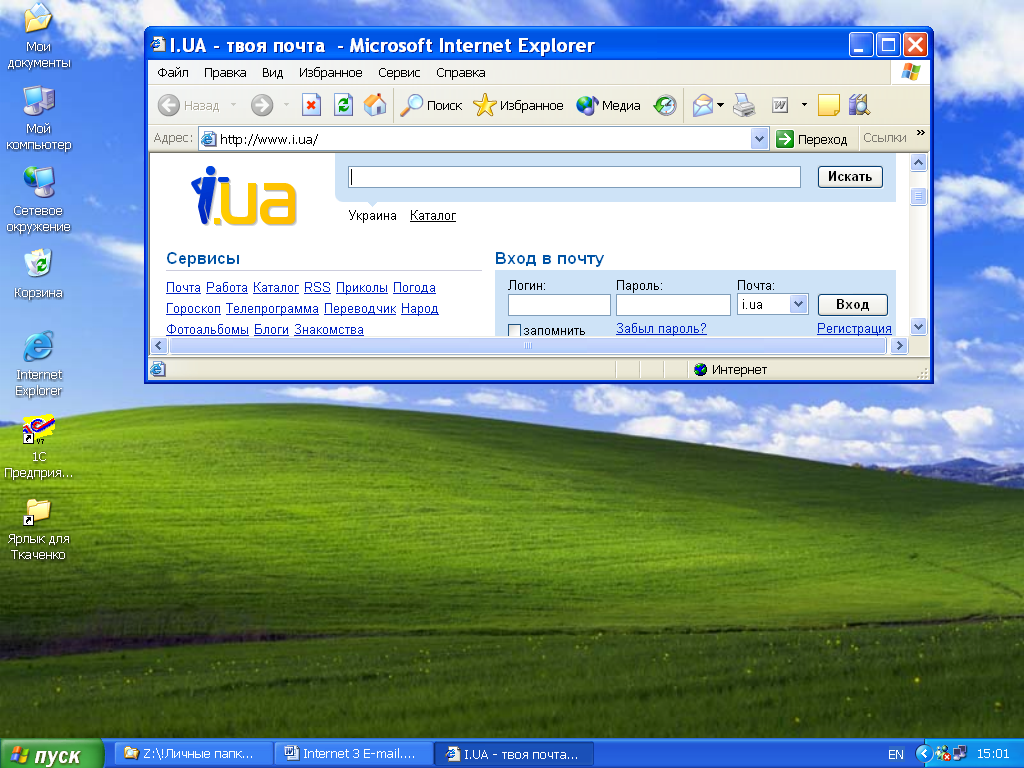Open the Гороскоп services link
1024x768 pixels.
coord(193,308)
